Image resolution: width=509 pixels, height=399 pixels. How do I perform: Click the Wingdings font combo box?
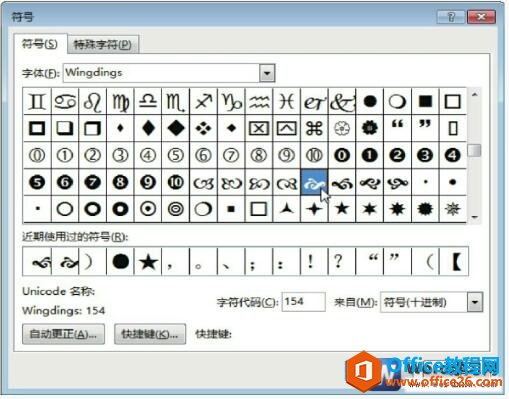click(169, 73)
